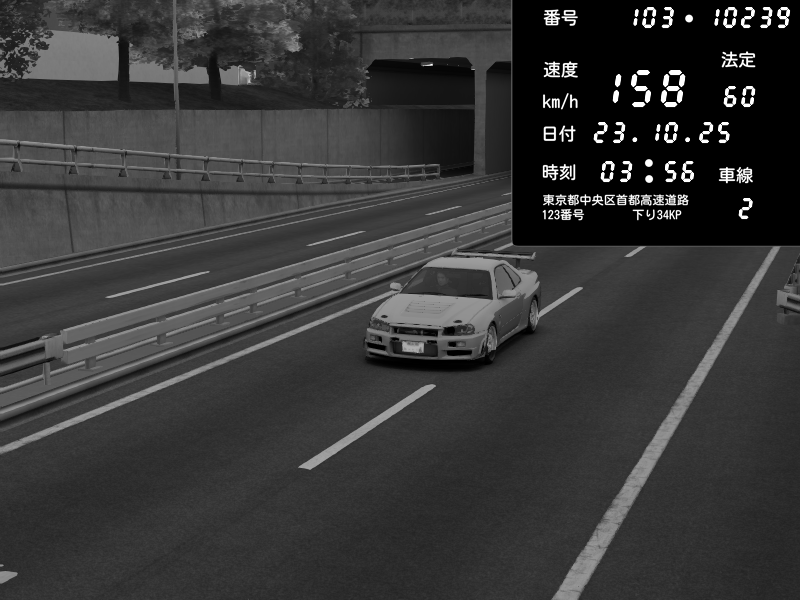This screenshot has height=600, width=800.
Task: Click the date 23.10.25
Action: tap(662, 133)
